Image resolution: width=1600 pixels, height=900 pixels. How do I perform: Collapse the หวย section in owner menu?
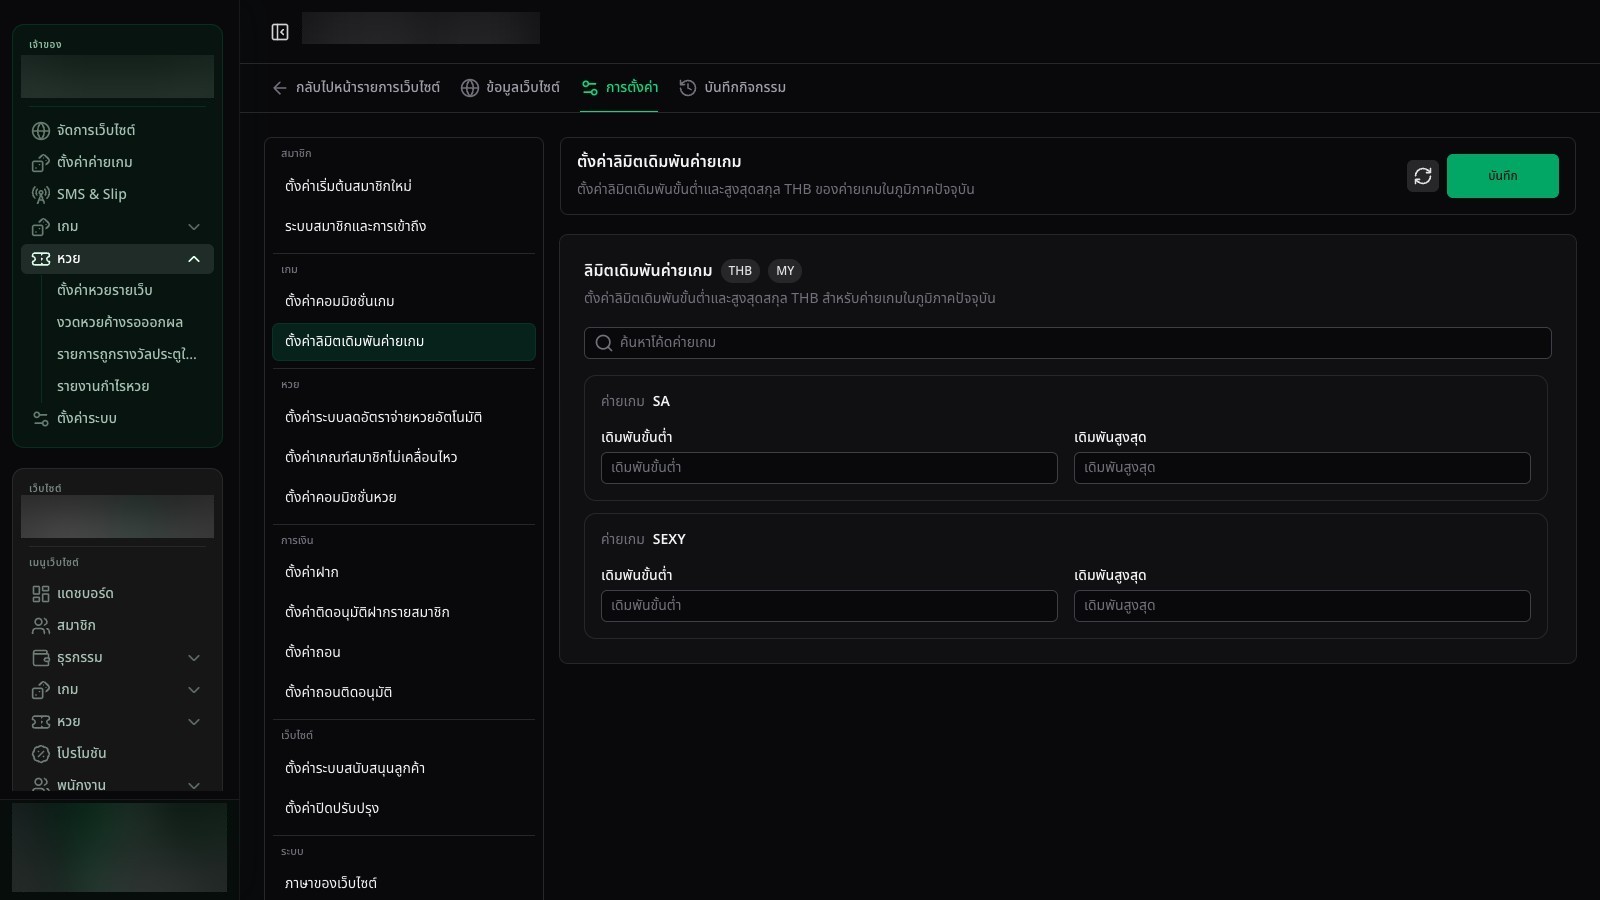pyautogui.click(x=194, y=259)
